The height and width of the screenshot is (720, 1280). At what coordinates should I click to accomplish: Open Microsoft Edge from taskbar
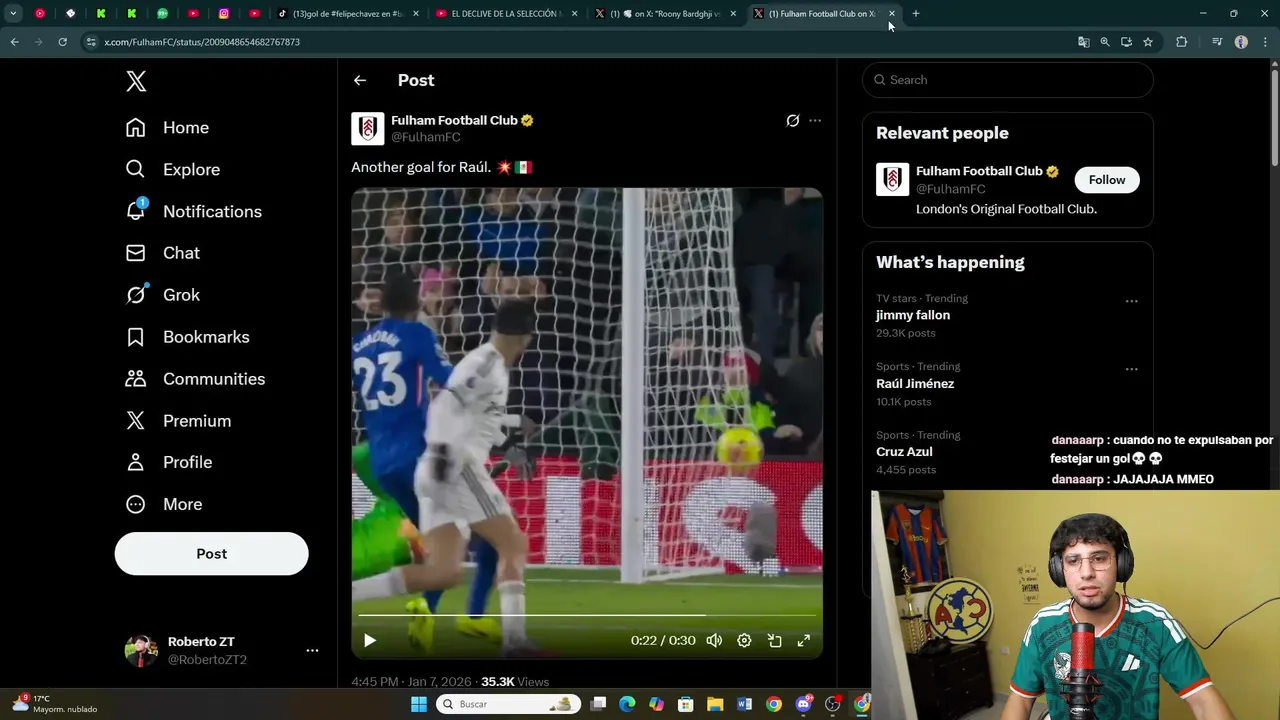pos(627,704)
